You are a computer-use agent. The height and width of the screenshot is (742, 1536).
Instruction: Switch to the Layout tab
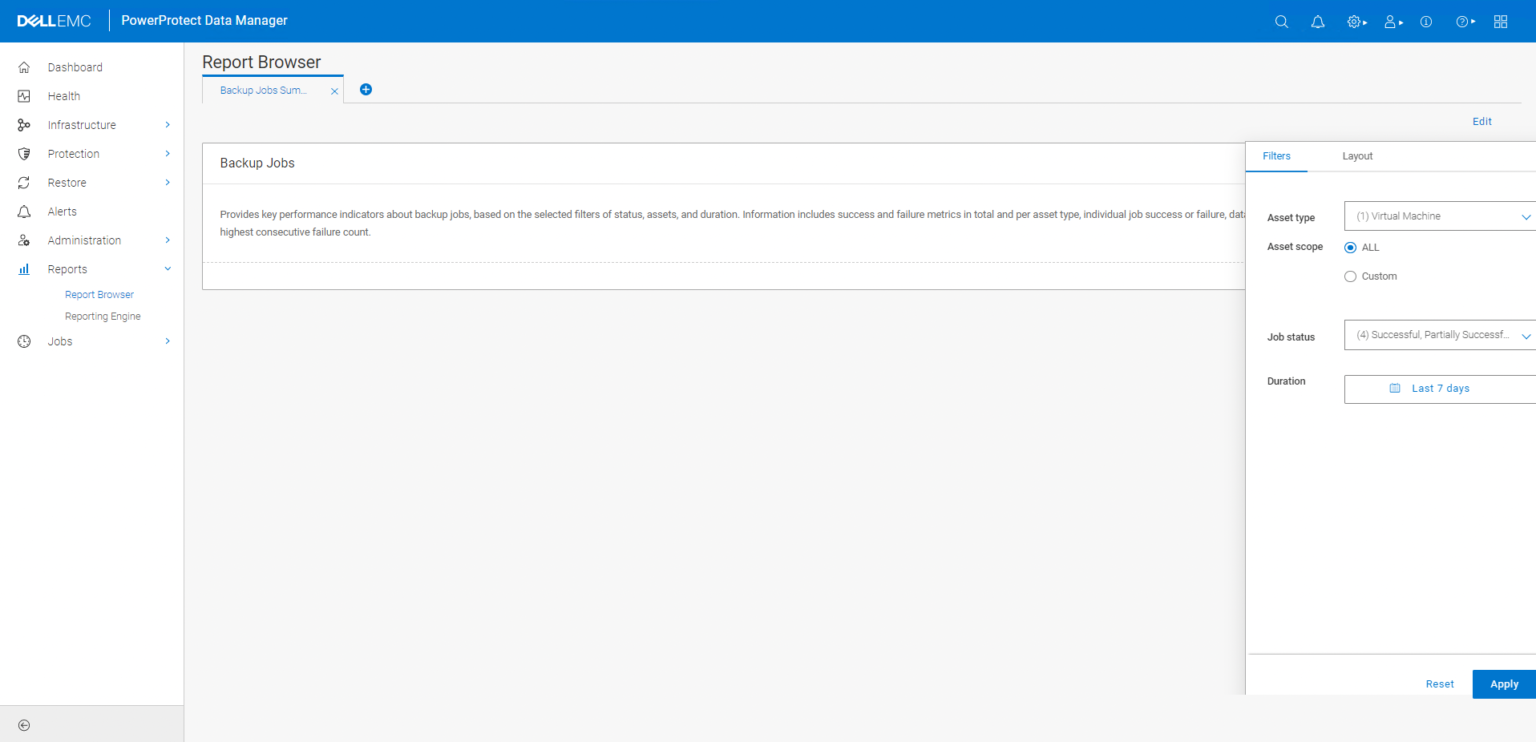coord(1357,156)
